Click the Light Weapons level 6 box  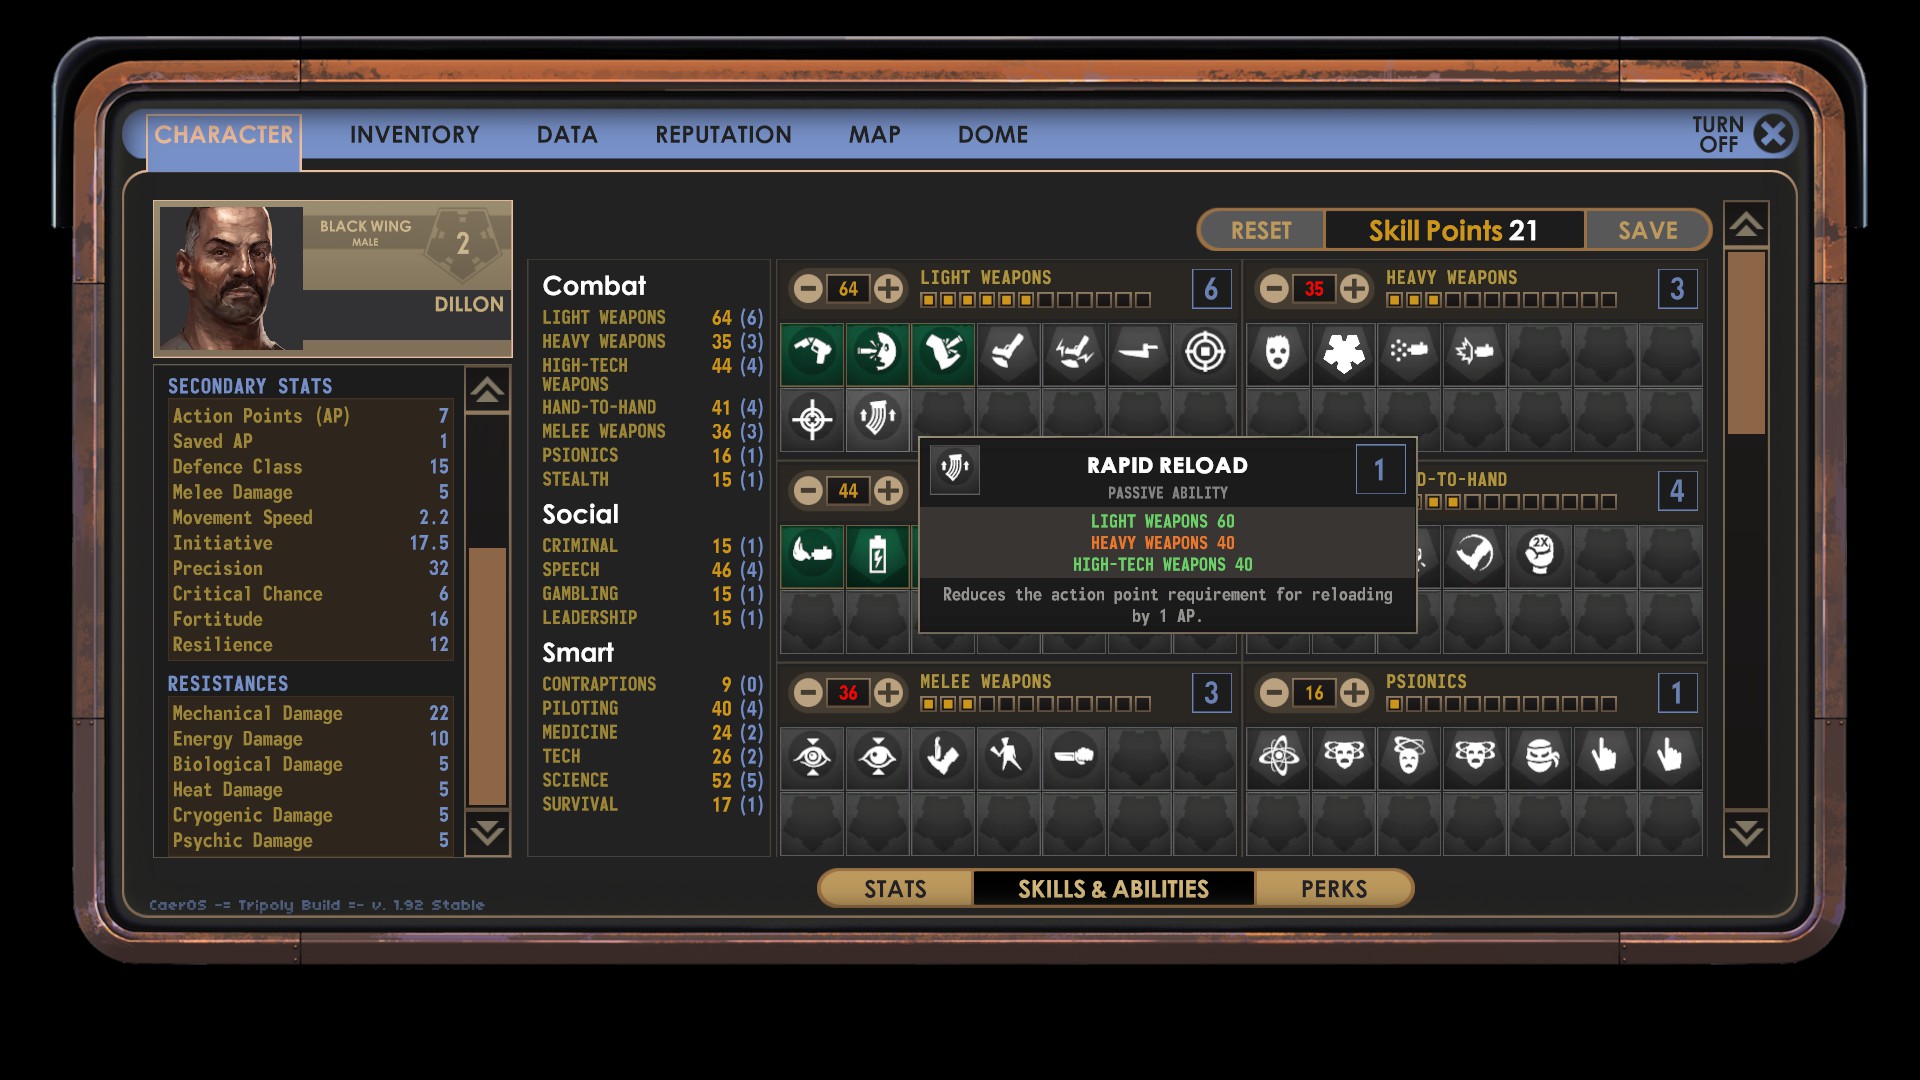click(1211, 289)
